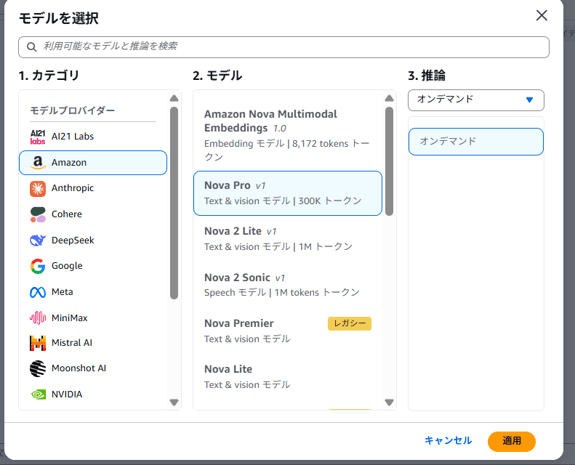Select the Anthropic provider name
This screenshot has width=575, height=465.
(x=73, y=188)
